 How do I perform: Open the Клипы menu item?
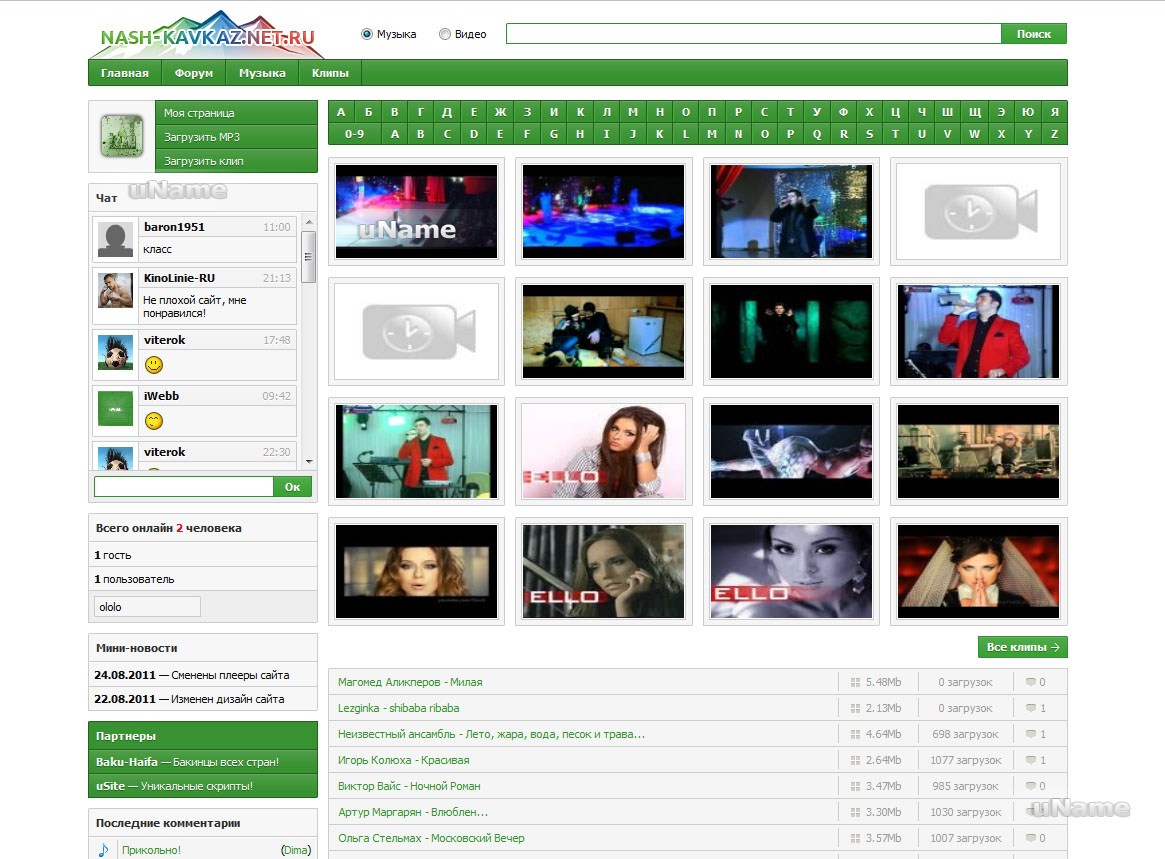pyautogui.click(x=330, y=73)
